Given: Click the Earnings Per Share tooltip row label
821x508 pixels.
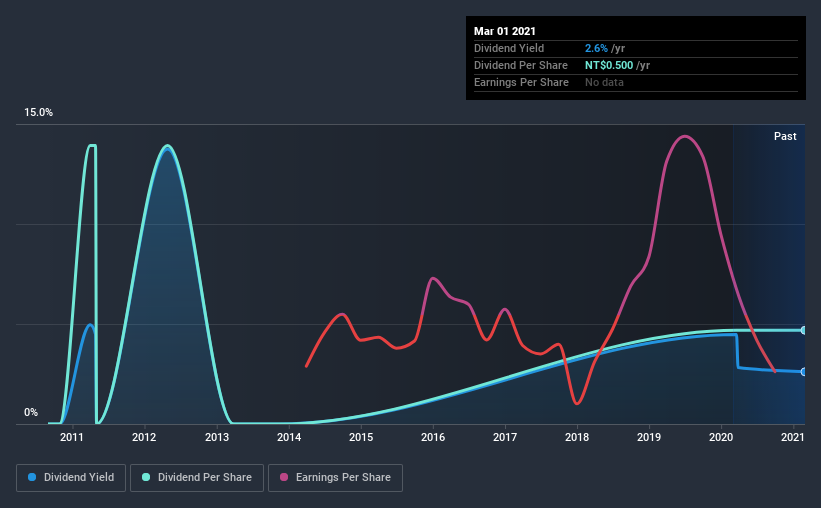Looking at the screenshot, I should click(x=522, y=82).
